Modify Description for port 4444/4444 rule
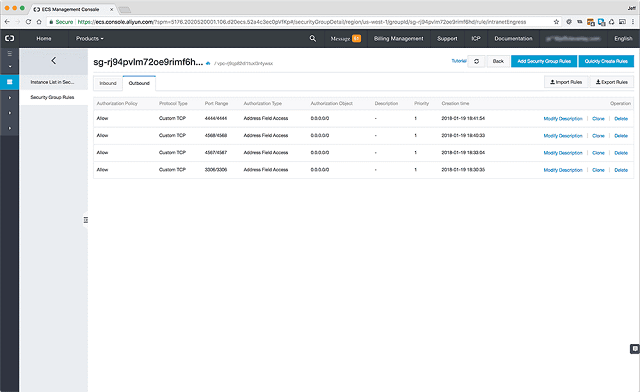This screenshot has height=392, width=640. (563, 118)
